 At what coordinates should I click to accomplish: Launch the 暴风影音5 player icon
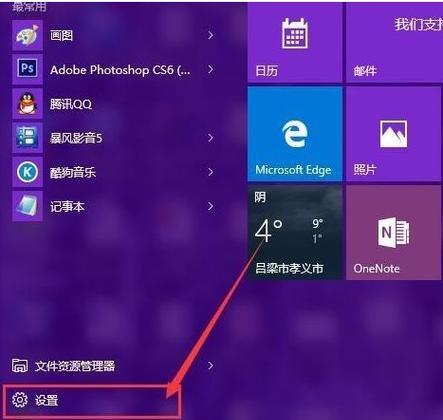(27, 138)
